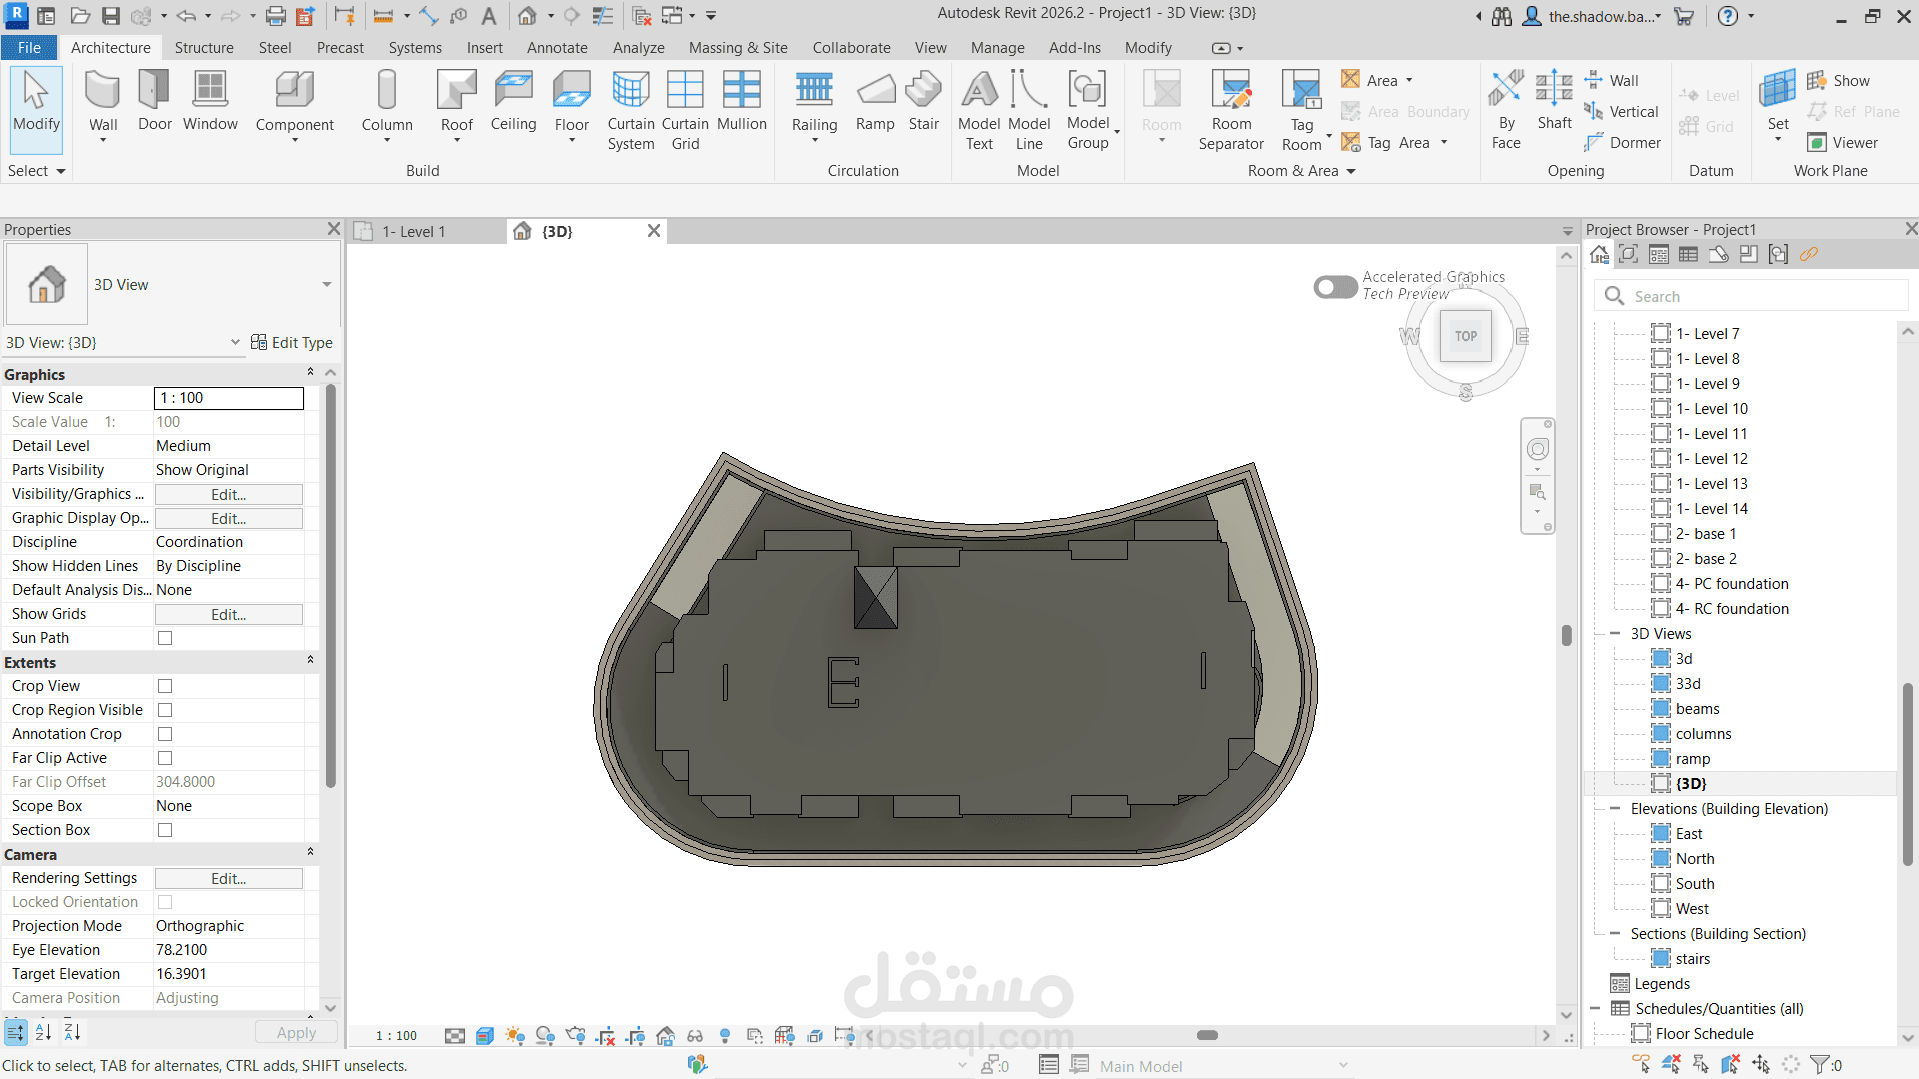This screenshot has width=1919, height=1079.
Task: Select the Window tool
Action: click(x=210, y=101)
